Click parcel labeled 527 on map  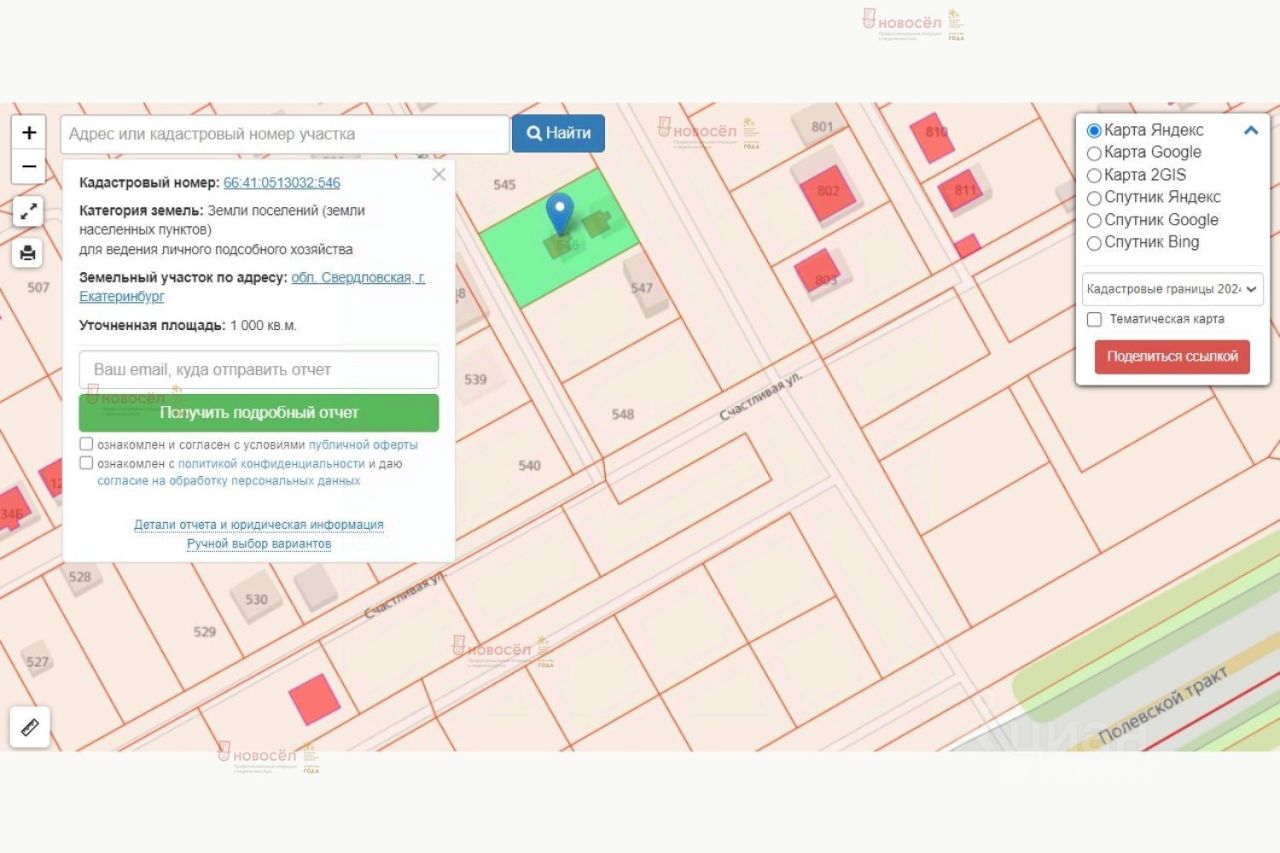click(x=38, y=662)
